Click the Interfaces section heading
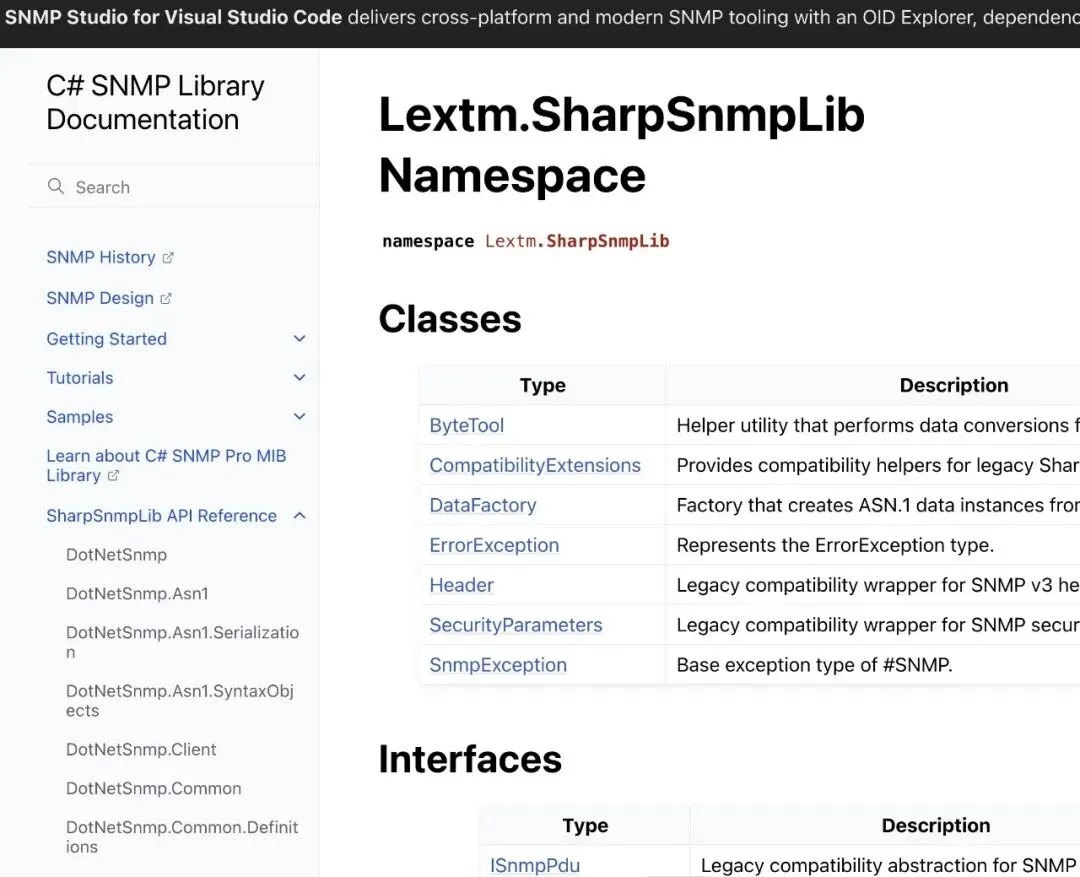 [470, 759]
